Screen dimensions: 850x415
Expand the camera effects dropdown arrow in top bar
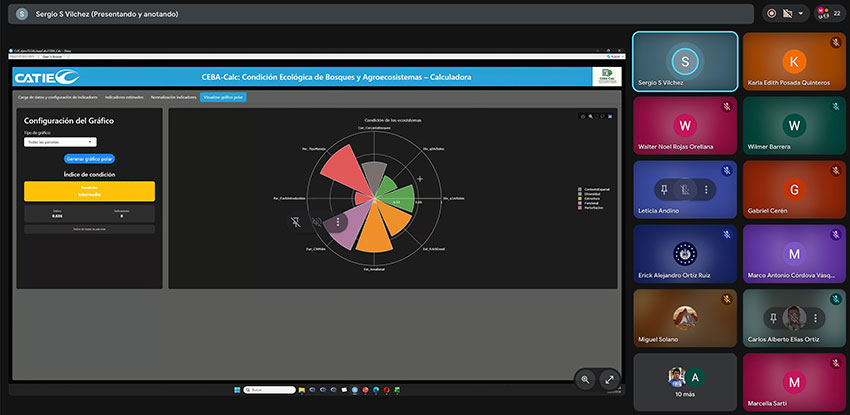click(802, 13)
